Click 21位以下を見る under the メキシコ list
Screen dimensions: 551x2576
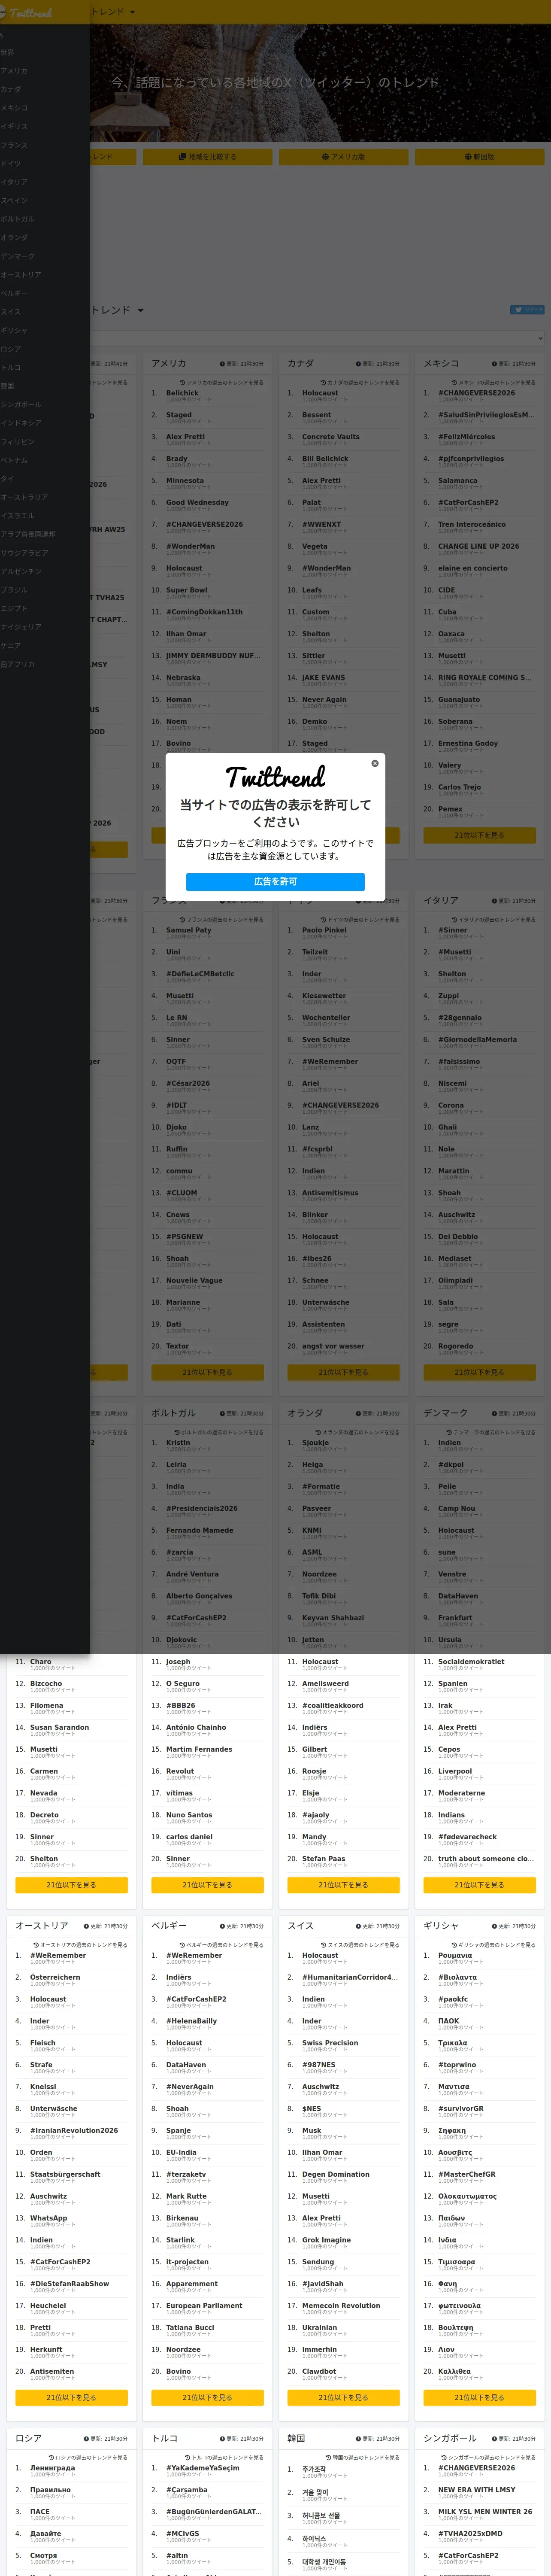(479, 835)
